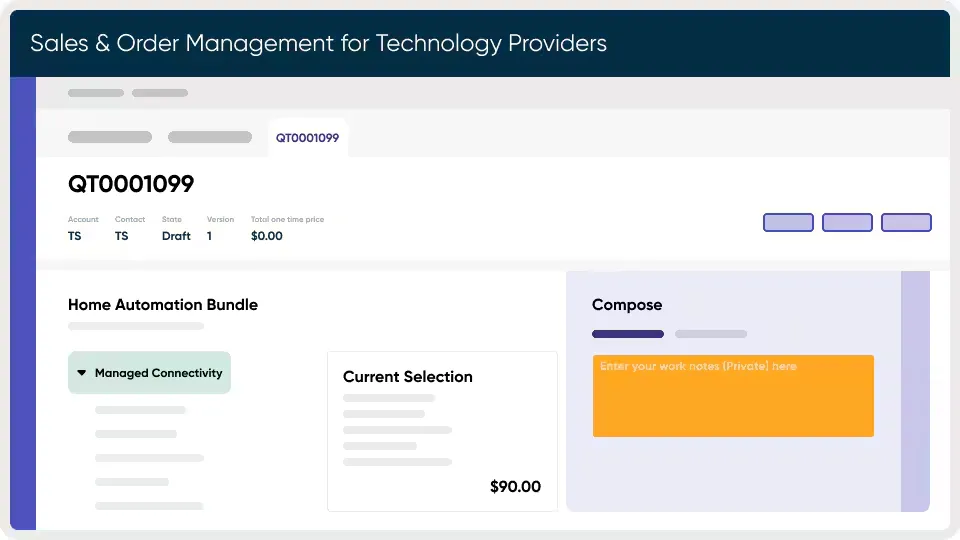Screen dimensions: 960x540
Task: Click the purple scrollbar beside Compose panel
Action: tap(915, 390)
